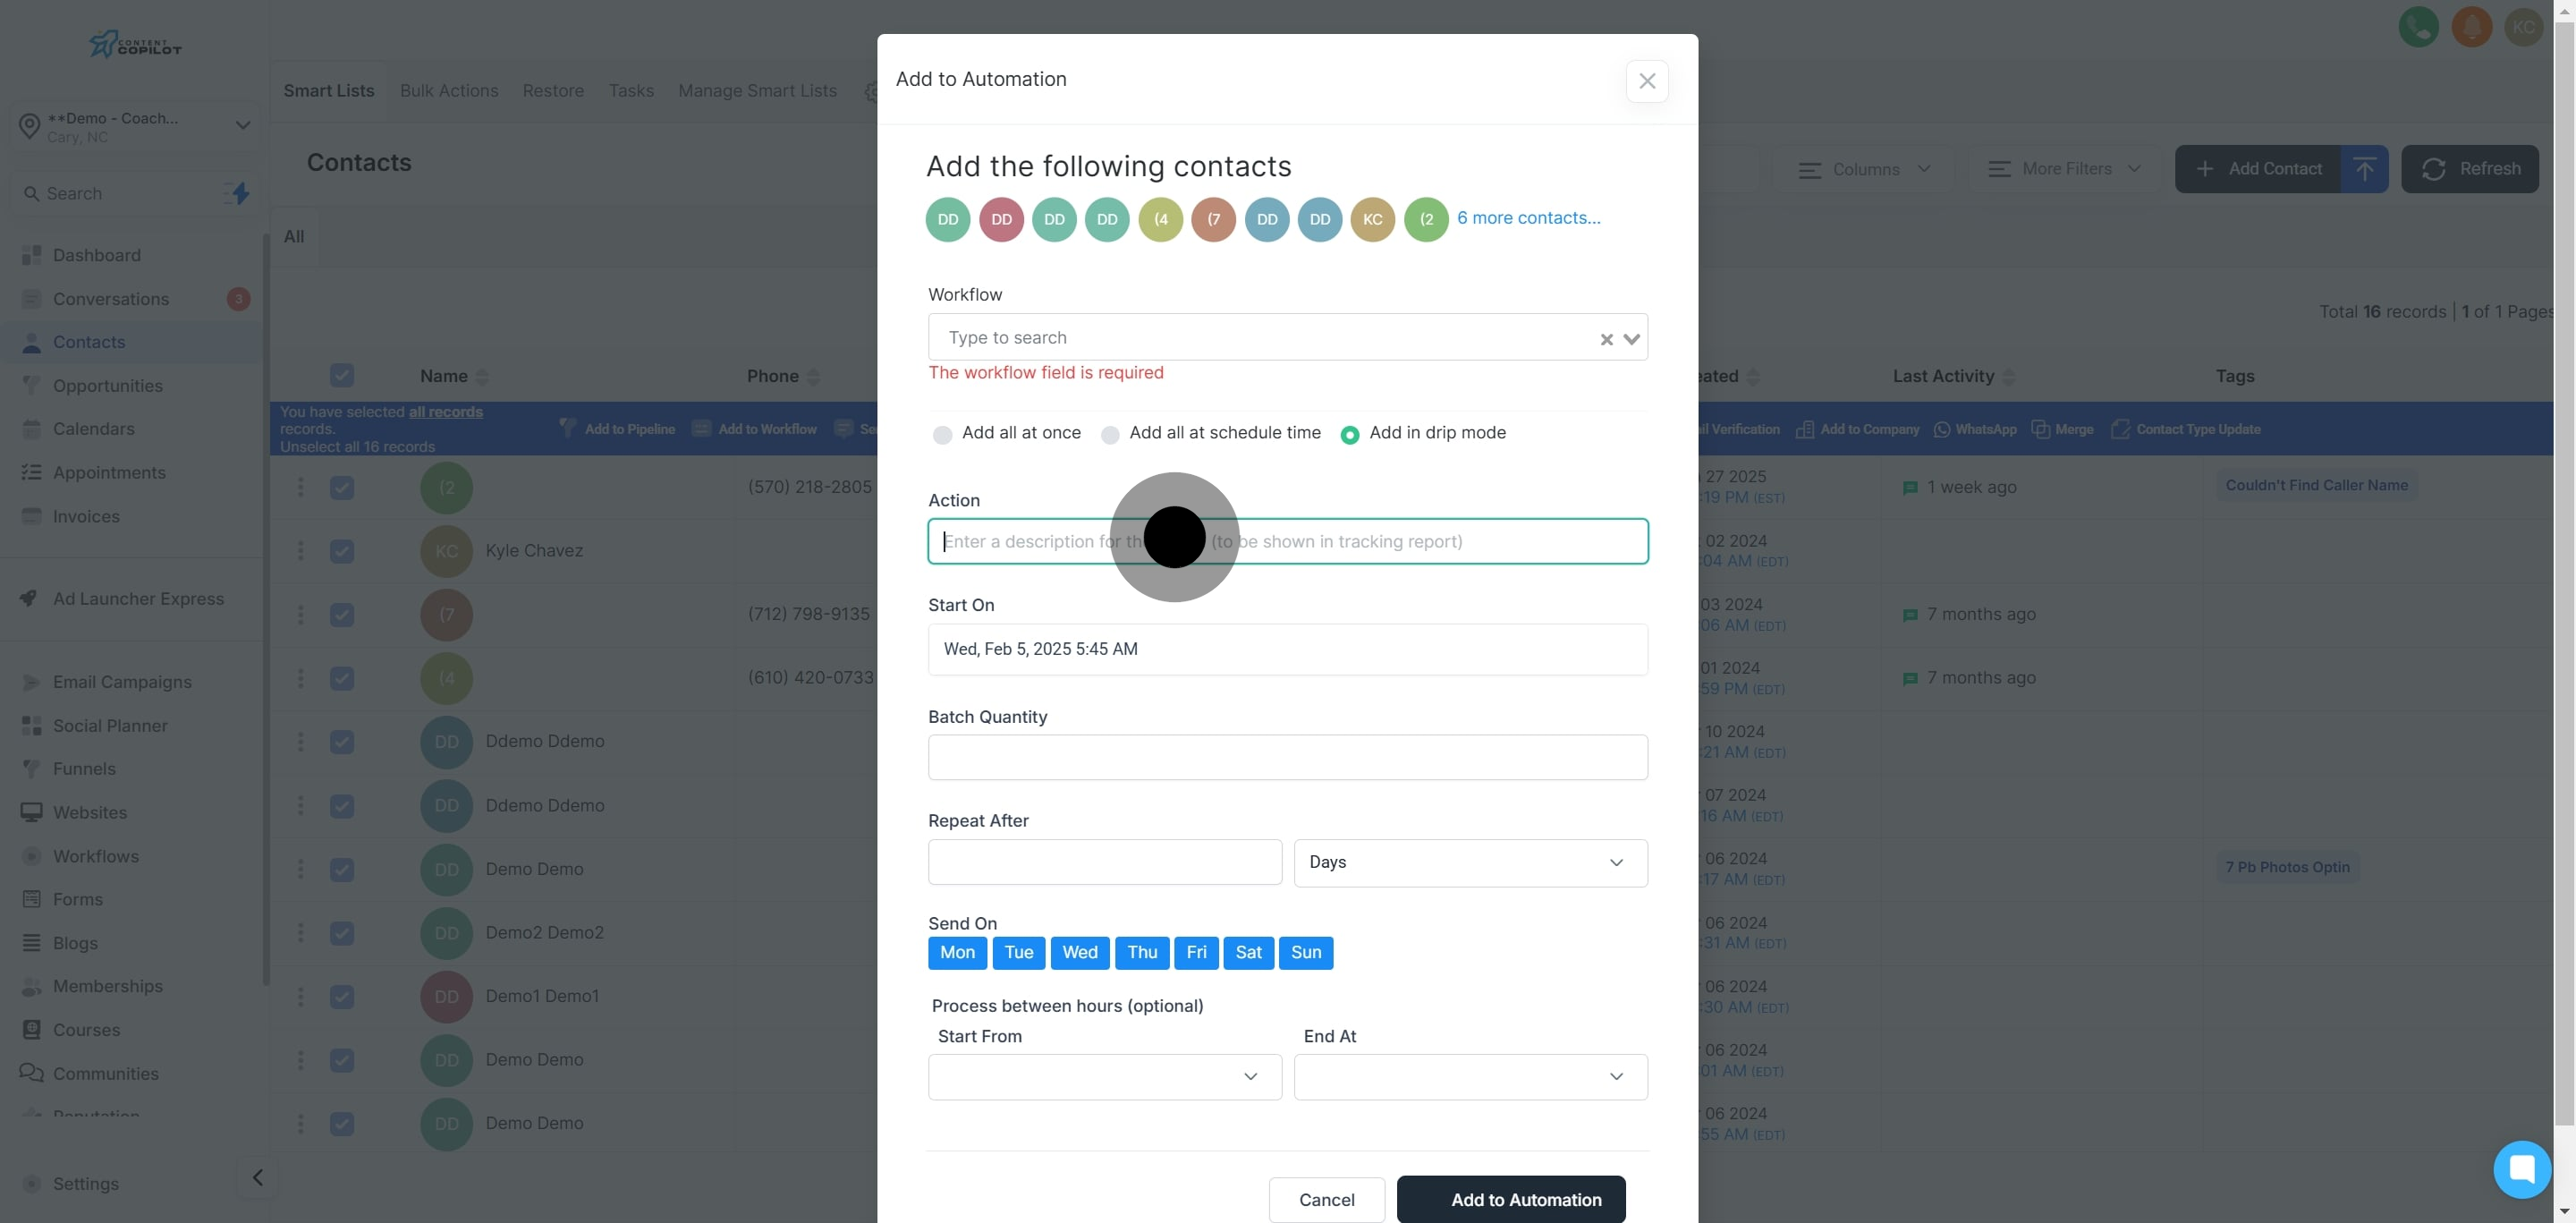Collapse the sidebar with the arrow icon
The width and height of the screenshot is (2576, 1223).
(258, 1177)
